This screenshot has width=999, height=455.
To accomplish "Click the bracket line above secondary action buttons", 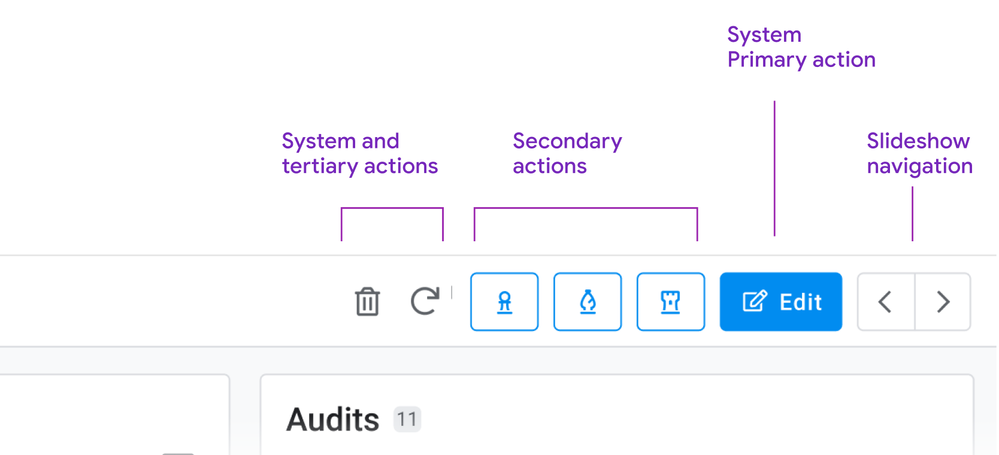I will click(x=586, y=208).
